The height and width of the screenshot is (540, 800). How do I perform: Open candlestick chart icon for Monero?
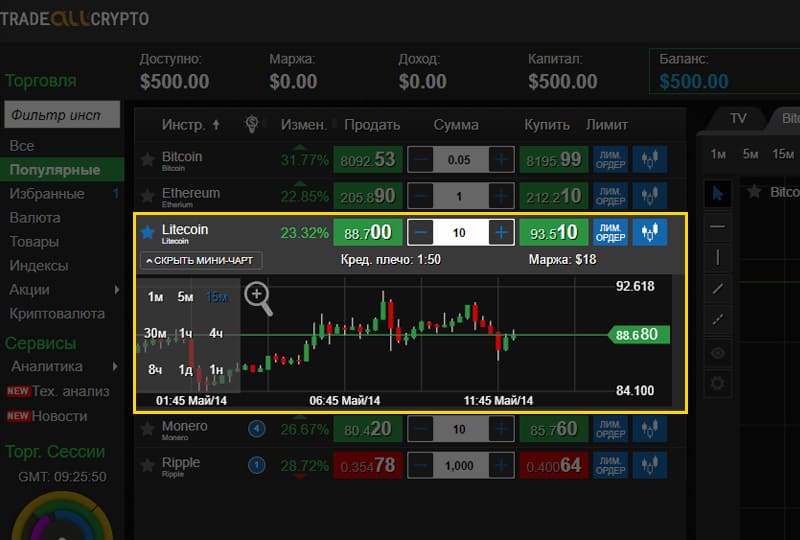(649, 429)
